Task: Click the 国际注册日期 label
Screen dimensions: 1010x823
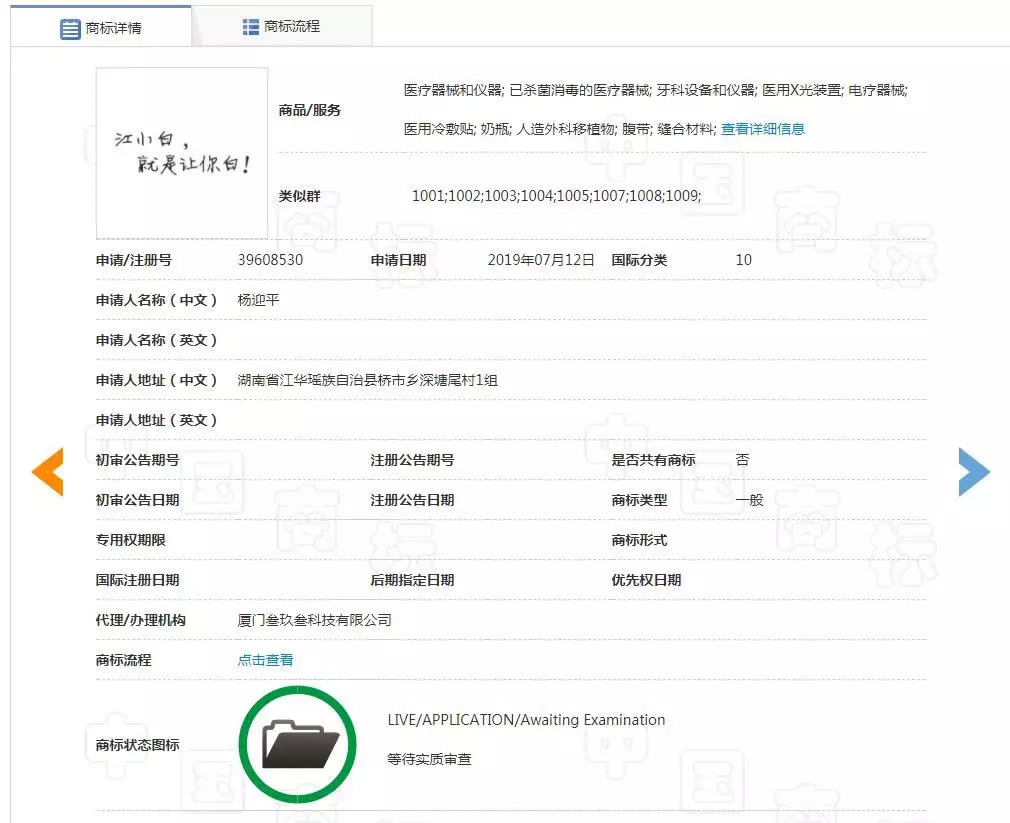Action: pyautogui.click(x=137, y=580)
